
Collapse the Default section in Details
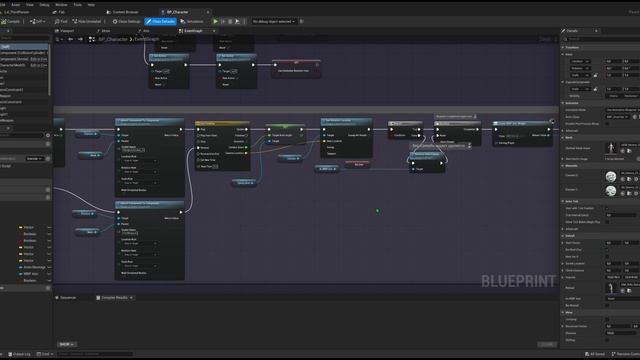coord(562,236)
